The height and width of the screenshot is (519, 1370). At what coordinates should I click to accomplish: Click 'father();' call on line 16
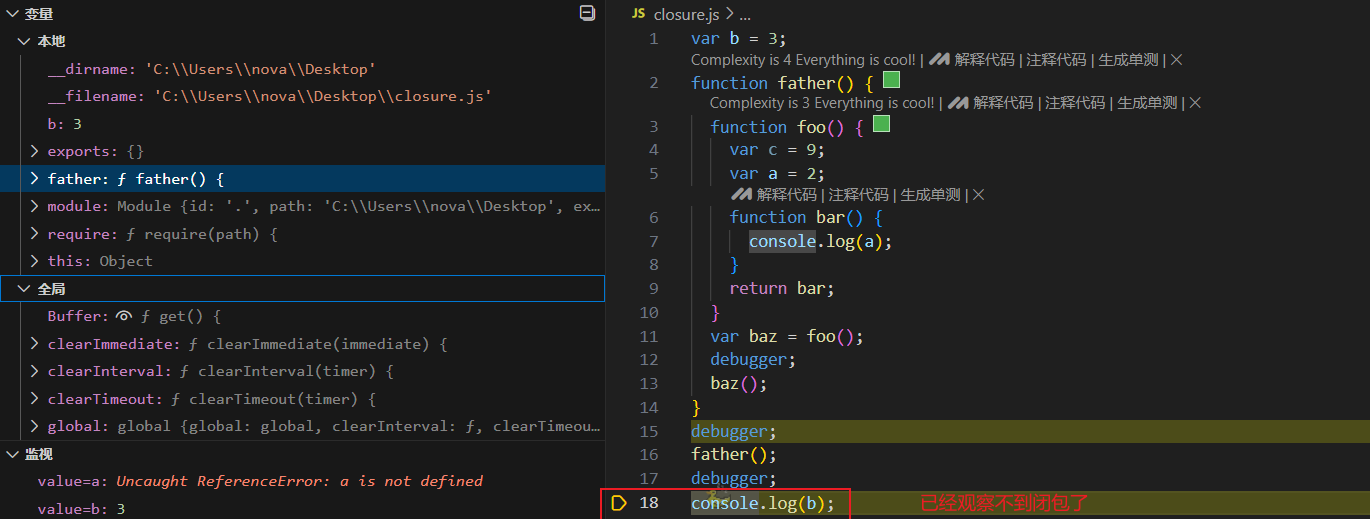pyautogui.click(x=734, y=455)
